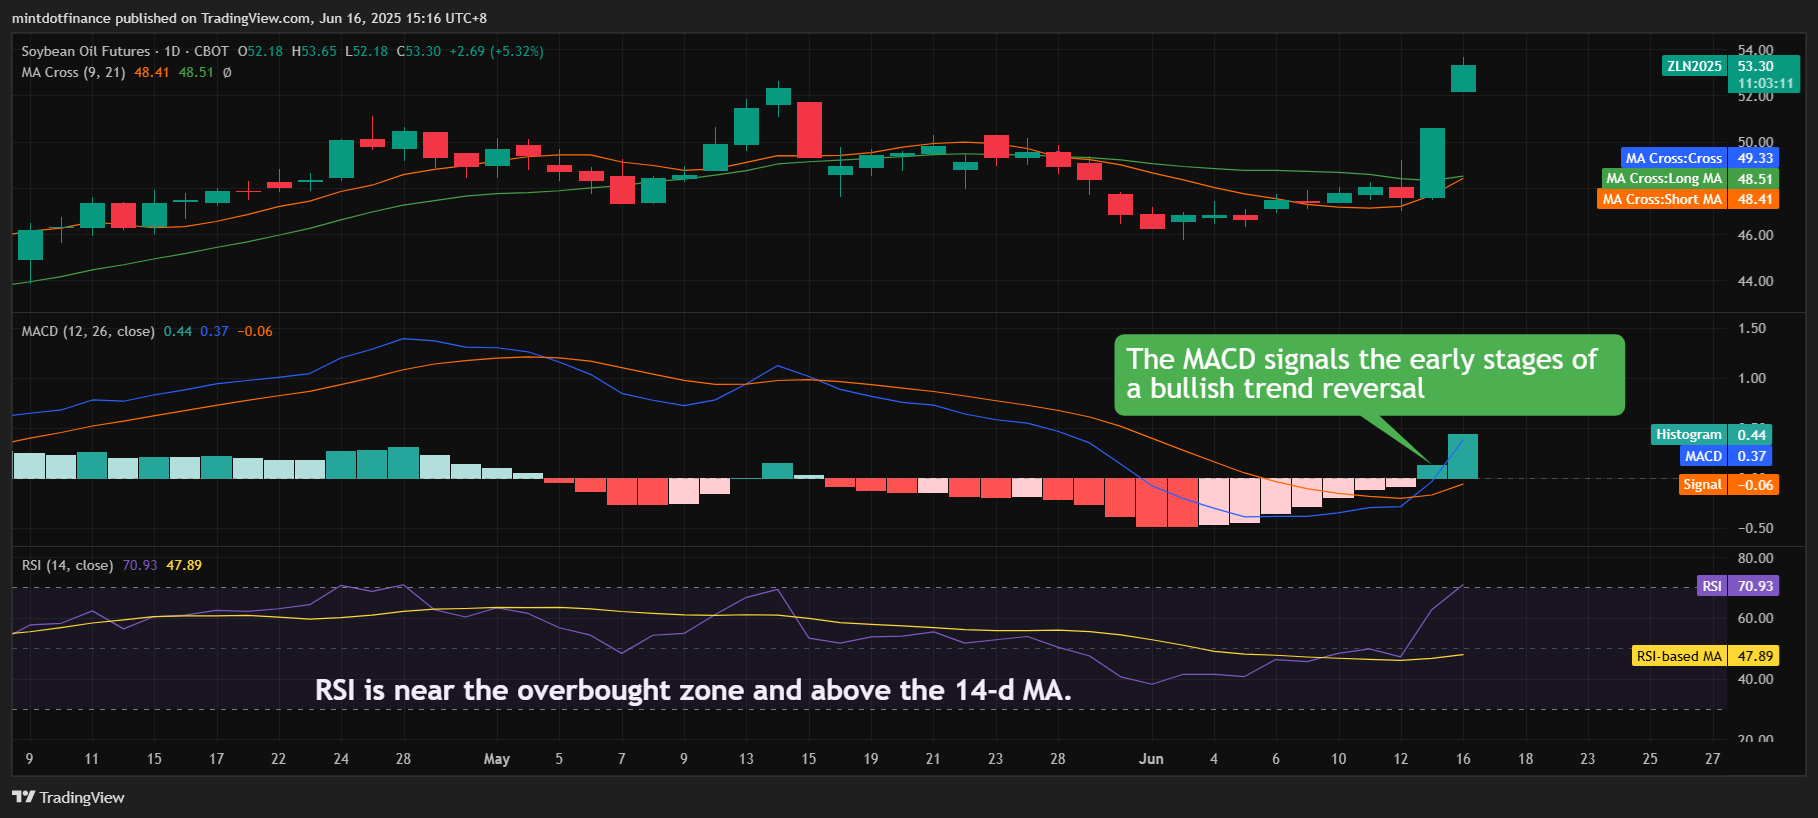Click the orange Signal axis label
The height and width of the screenshot is (818, 1818).
point(1702,485)
